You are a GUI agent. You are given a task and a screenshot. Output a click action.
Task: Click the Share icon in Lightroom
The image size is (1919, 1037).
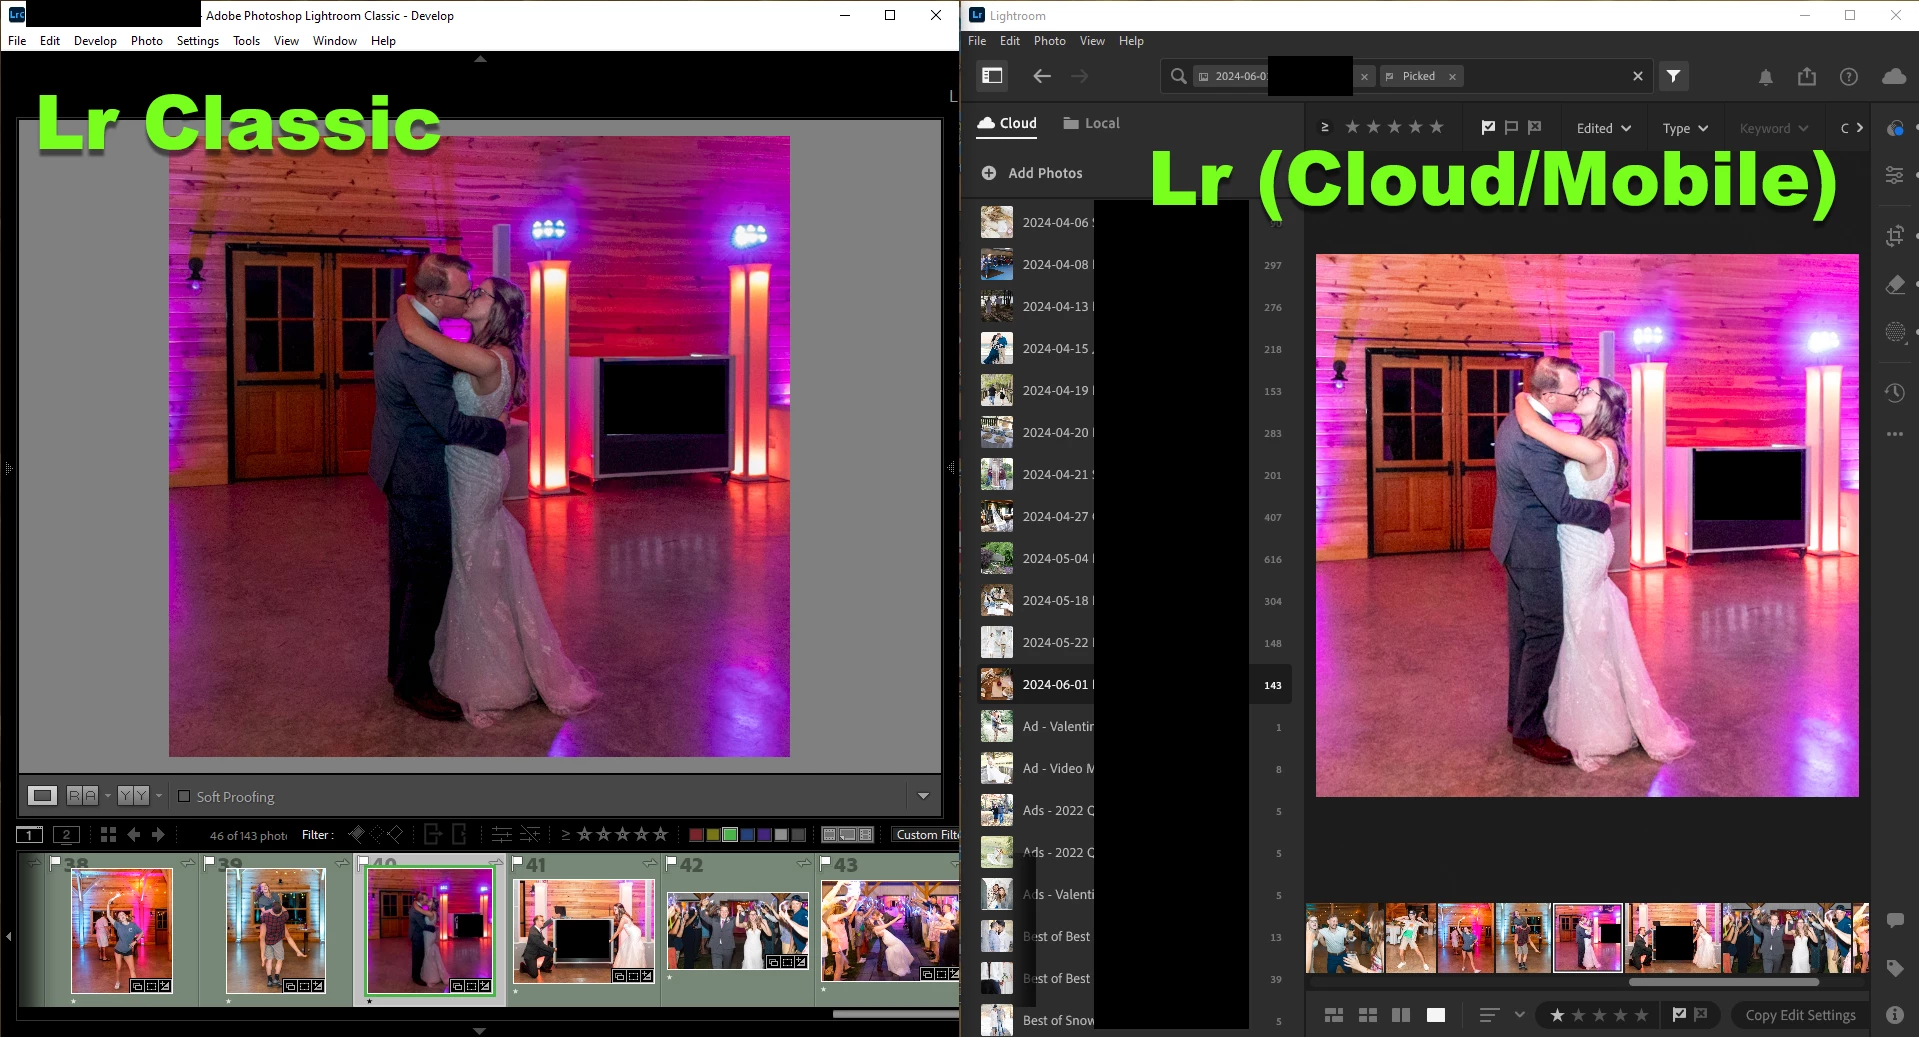point(1806,77)
